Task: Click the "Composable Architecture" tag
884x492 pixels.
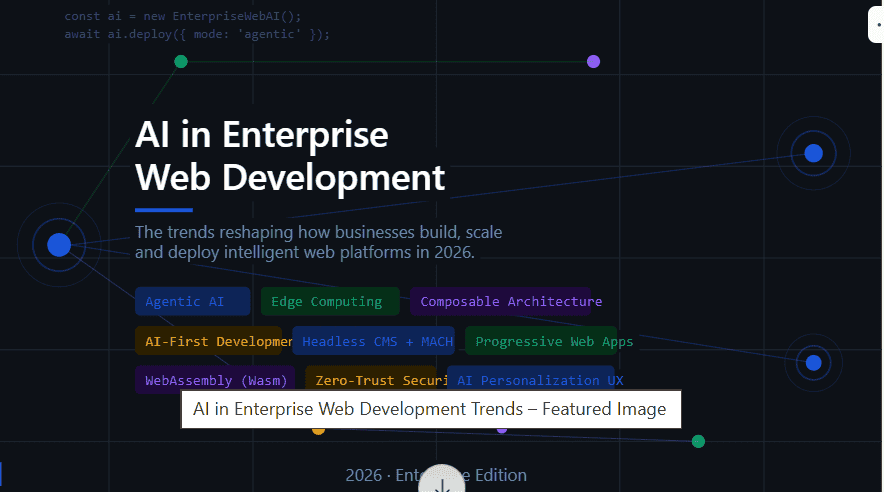Action: 501,302
